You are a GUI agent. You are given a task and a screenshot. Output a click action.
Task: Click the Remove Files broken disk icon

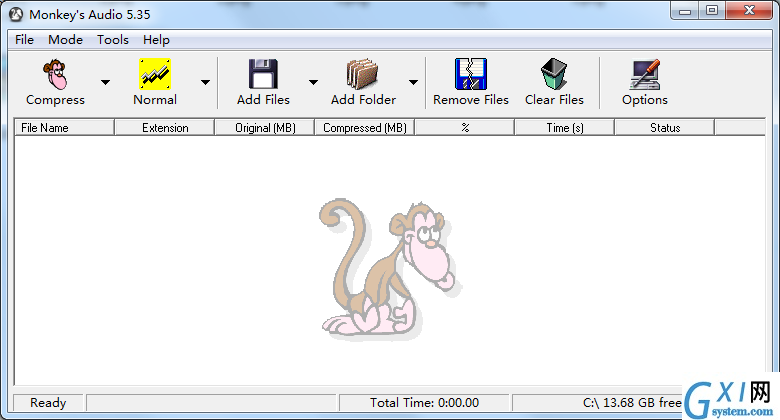click(x=471, y=74)
